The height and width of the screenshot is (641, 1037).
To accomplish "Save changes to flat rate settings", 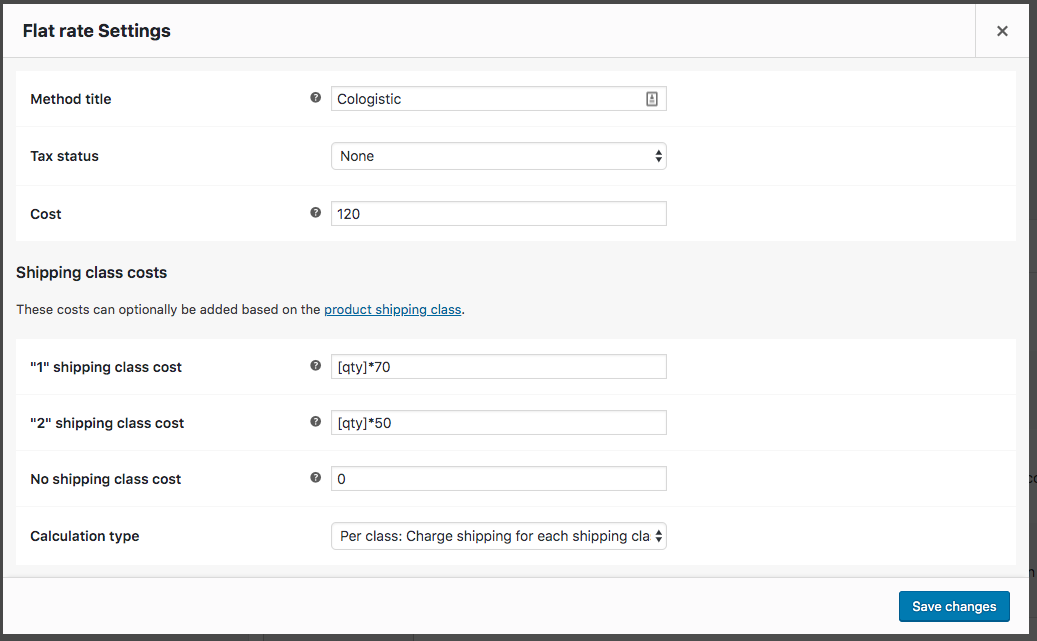I will pyautogui.click(x=954, y=606).
